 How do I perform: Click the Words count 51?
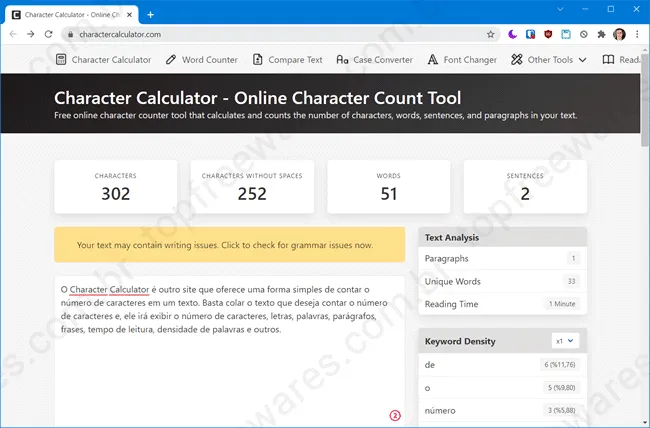click(x=389, y=194)
